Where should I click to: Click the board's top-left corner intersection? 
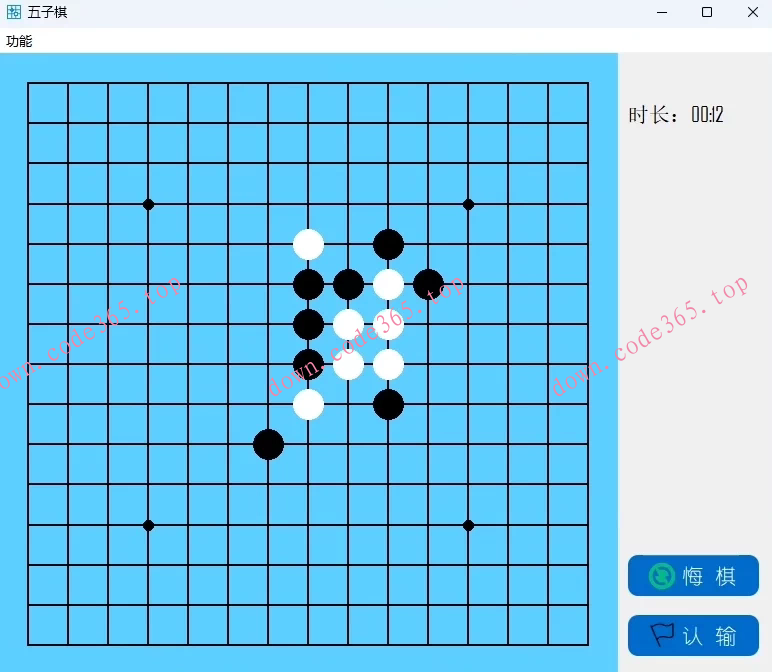tap(28, 84)
